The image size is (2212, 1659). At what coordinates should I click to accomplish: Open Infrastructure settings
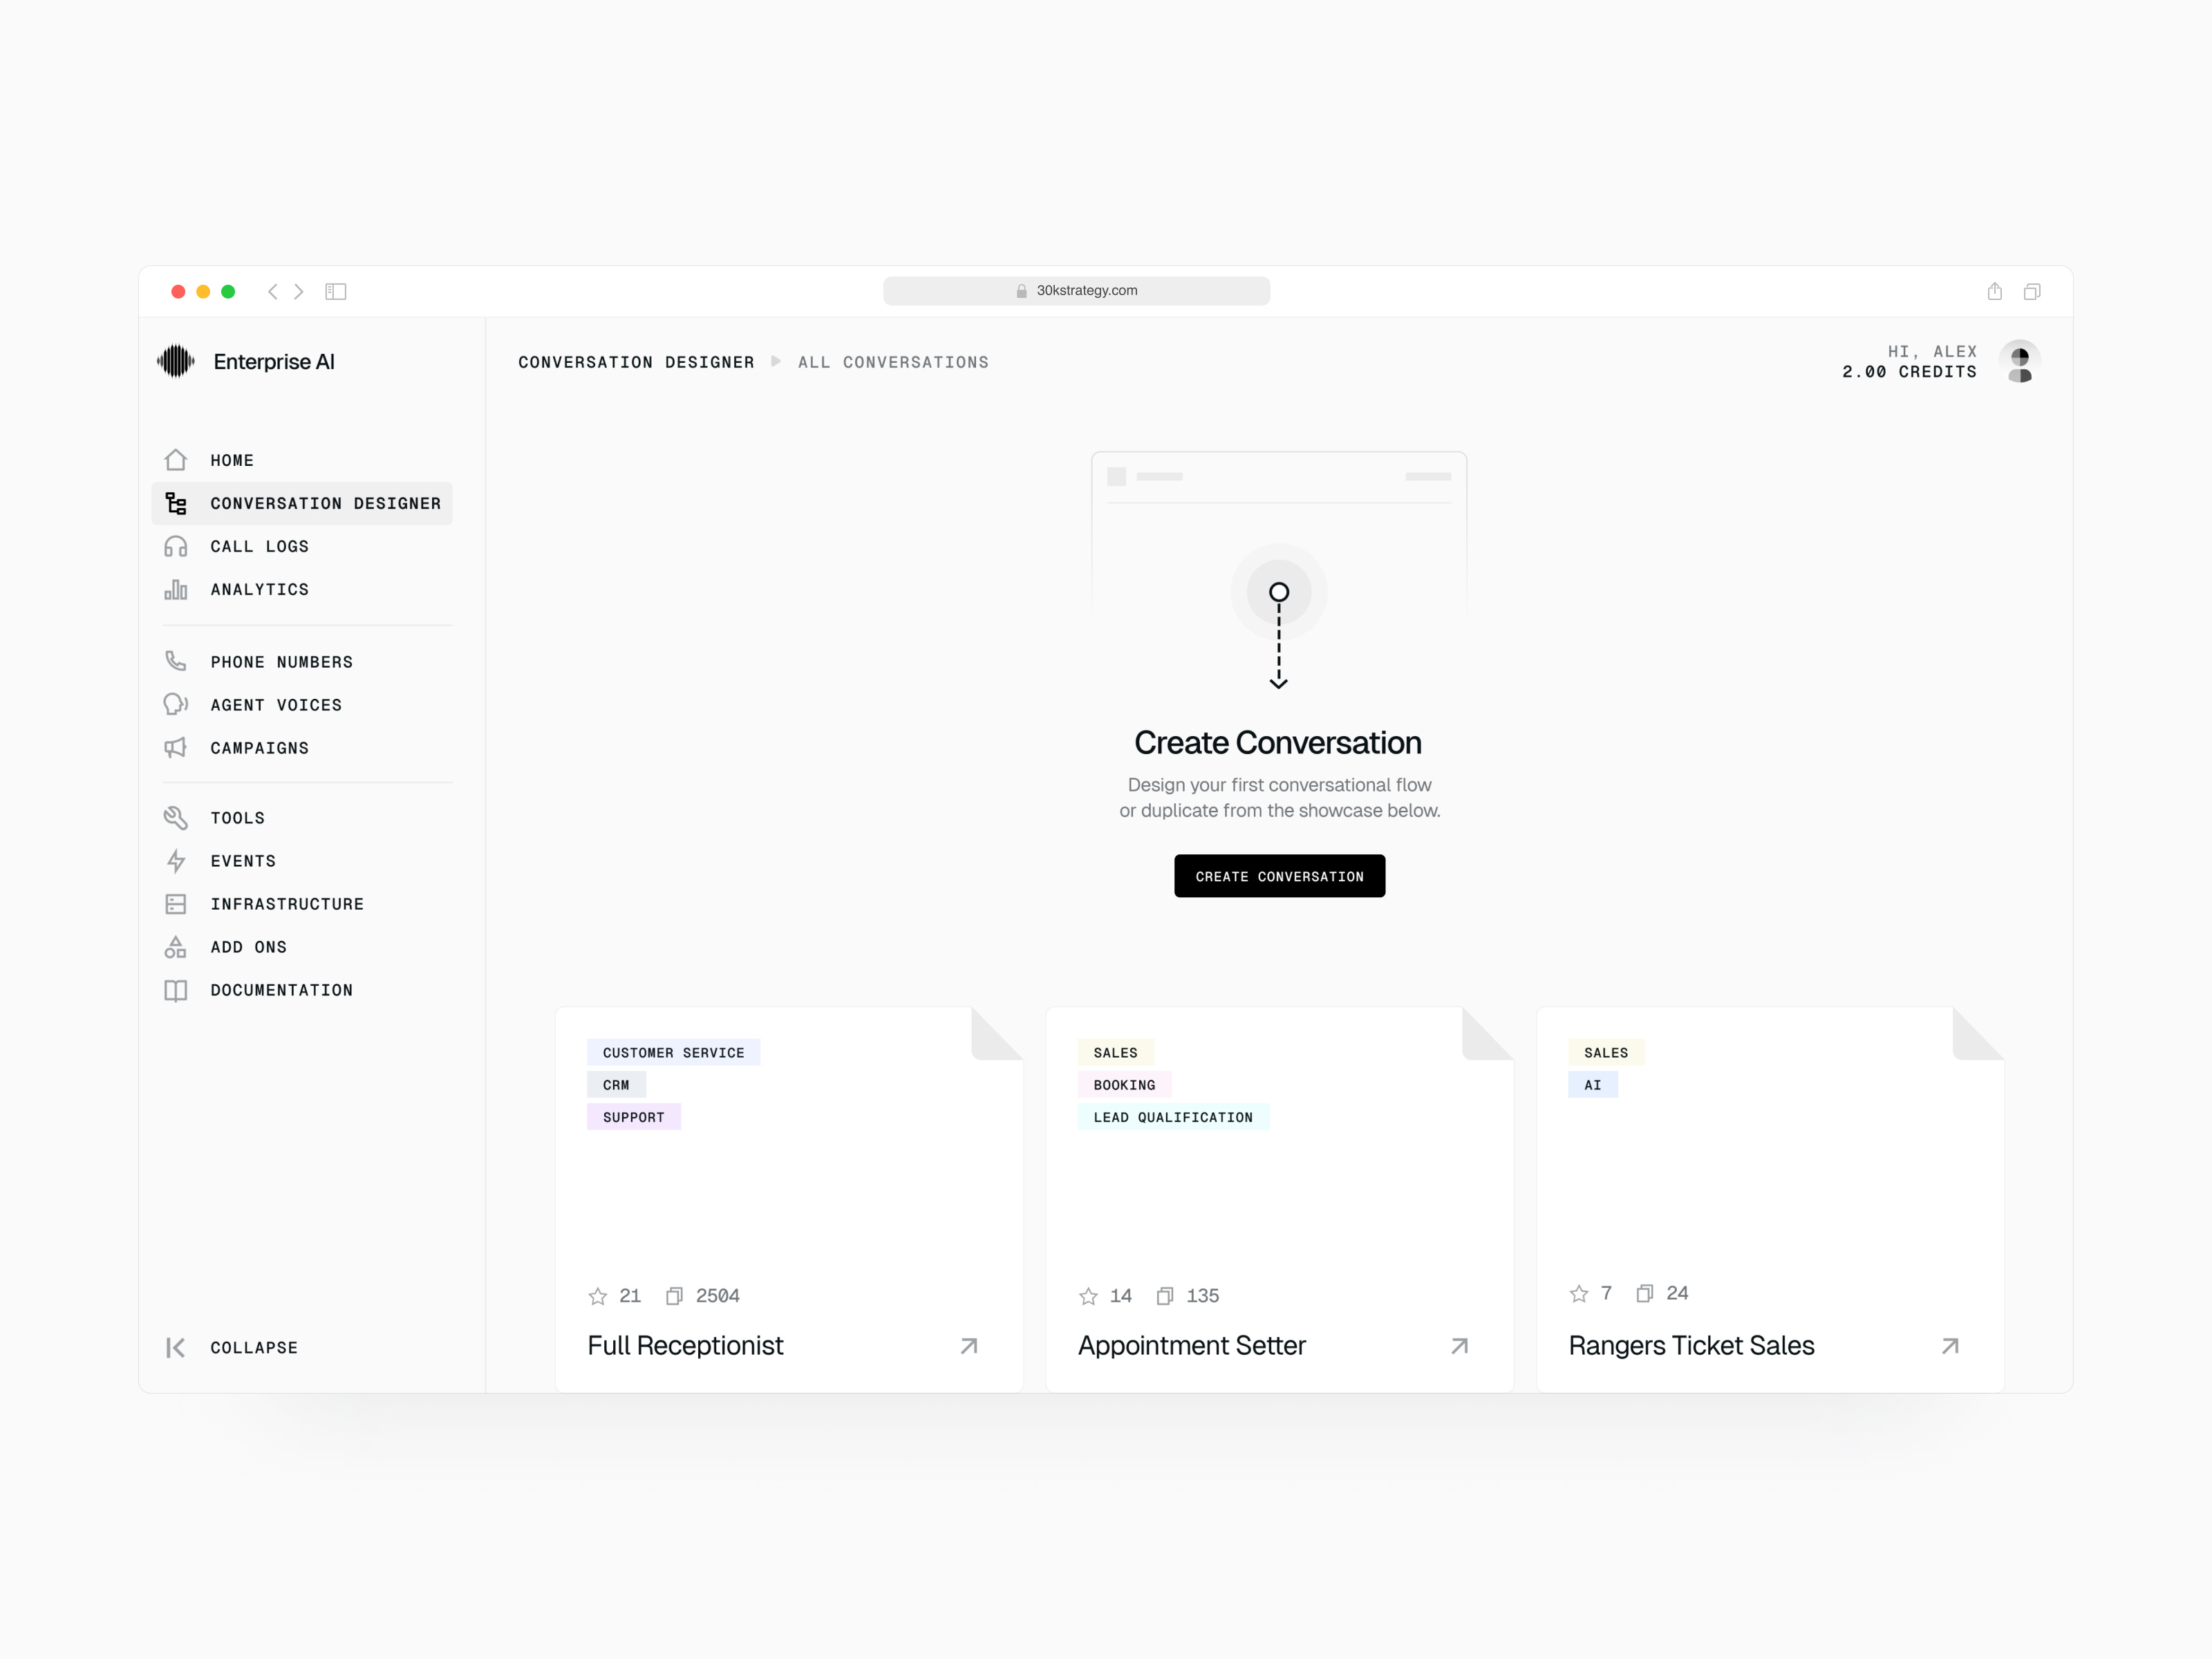coord(302,903)
